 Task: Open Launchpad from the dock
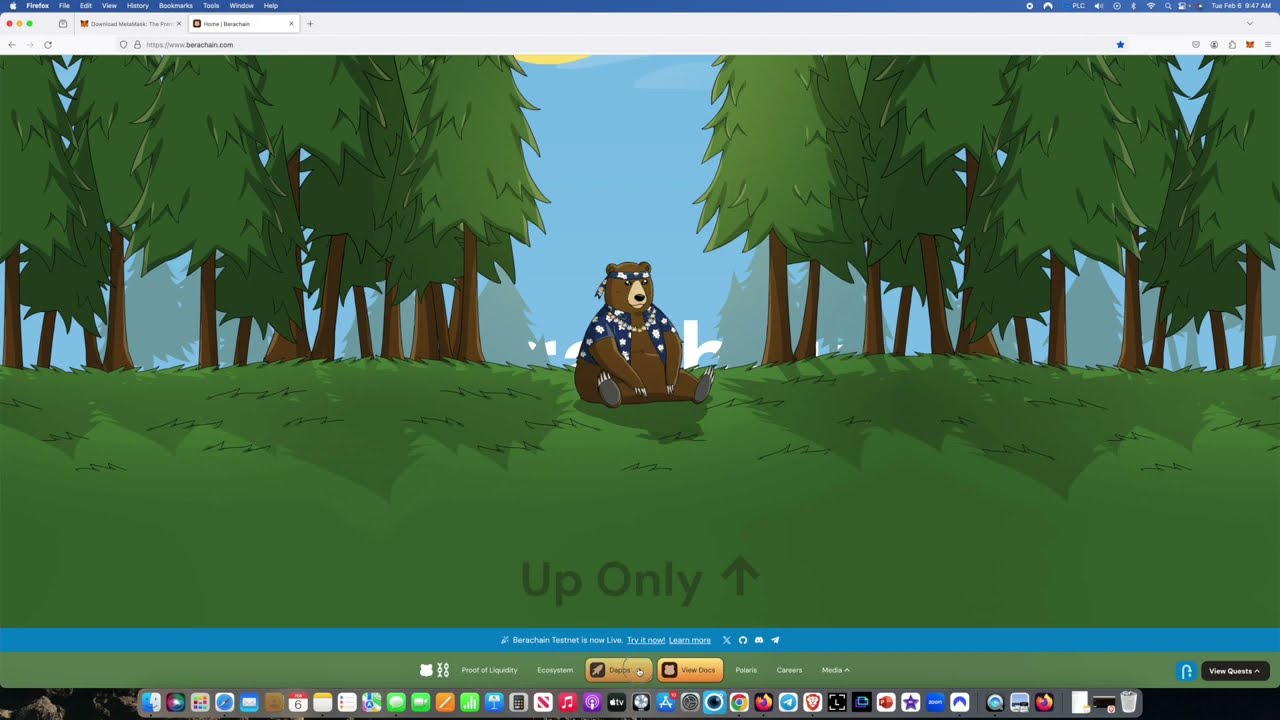(x=200, y=703)
